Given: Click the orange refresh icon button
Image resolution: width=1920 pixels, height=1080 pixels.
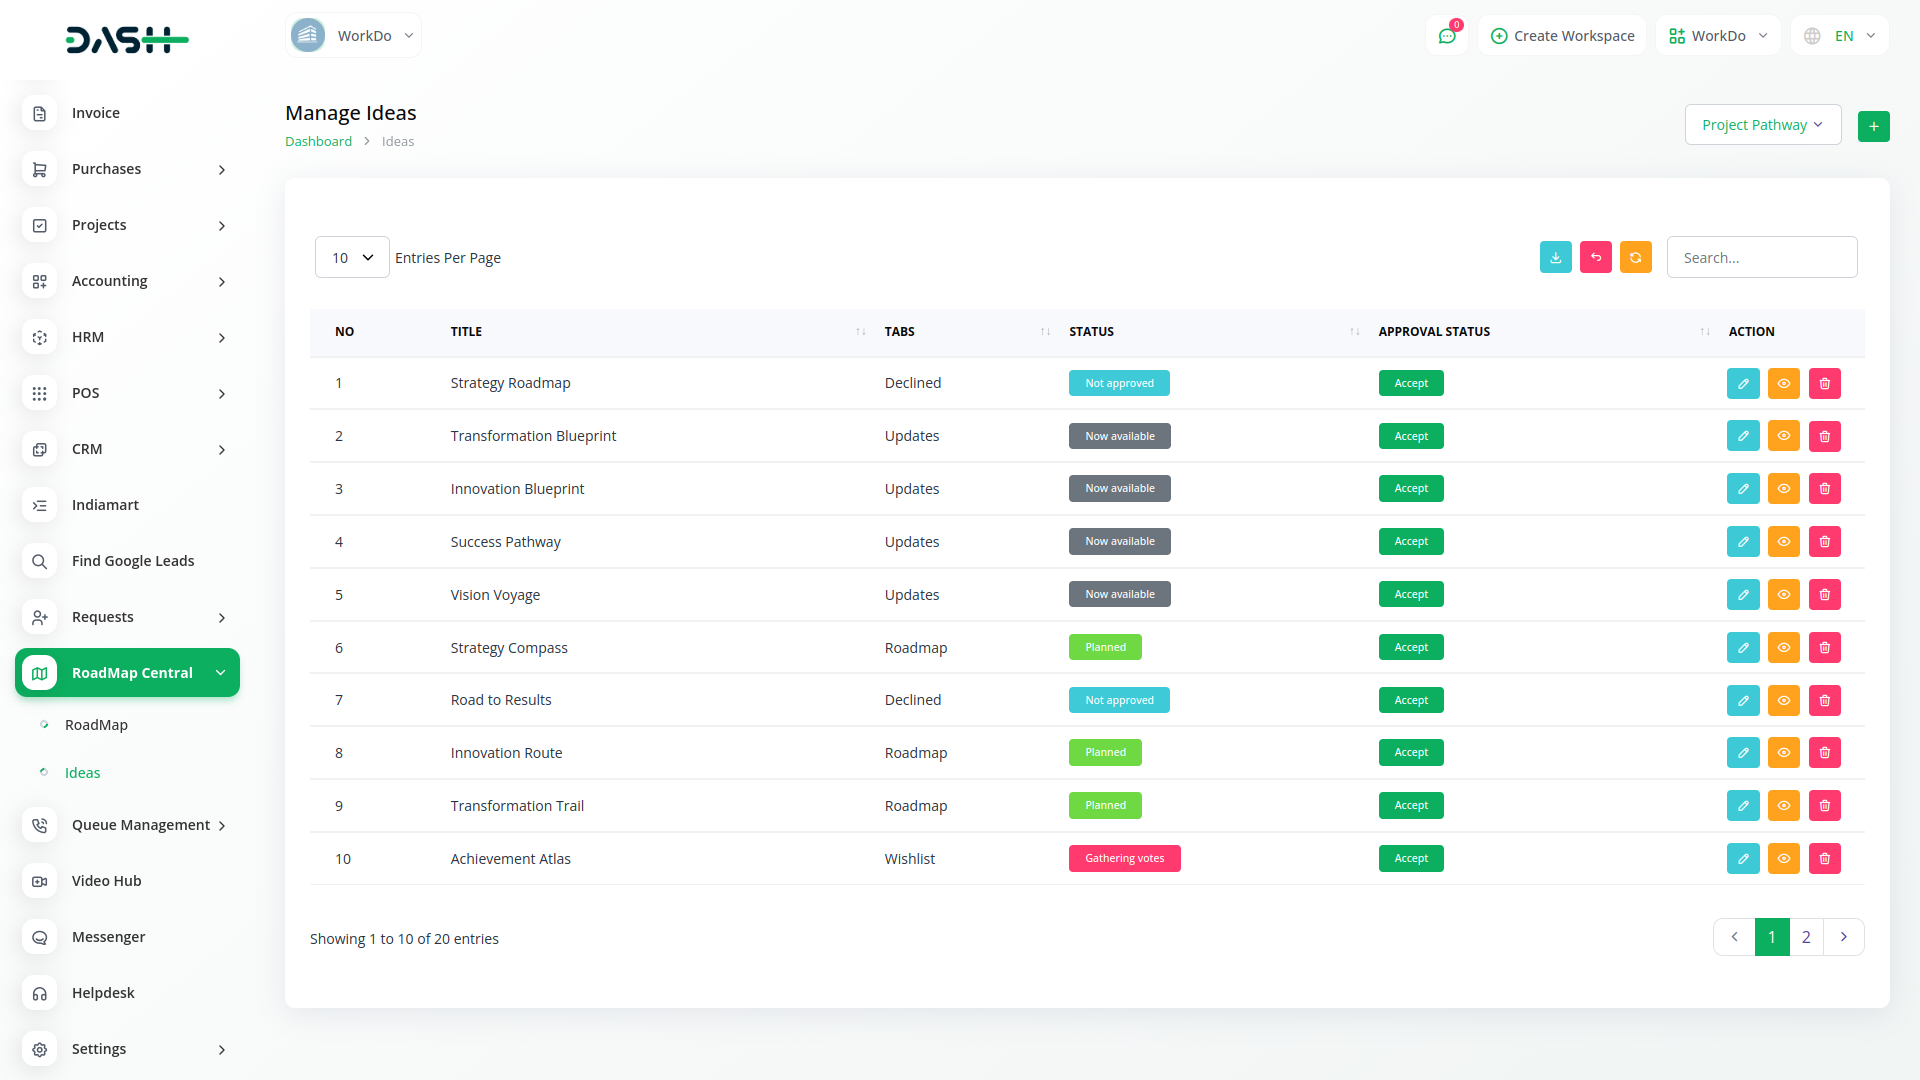Looking at the screenshot, I should coord(1635,258).
